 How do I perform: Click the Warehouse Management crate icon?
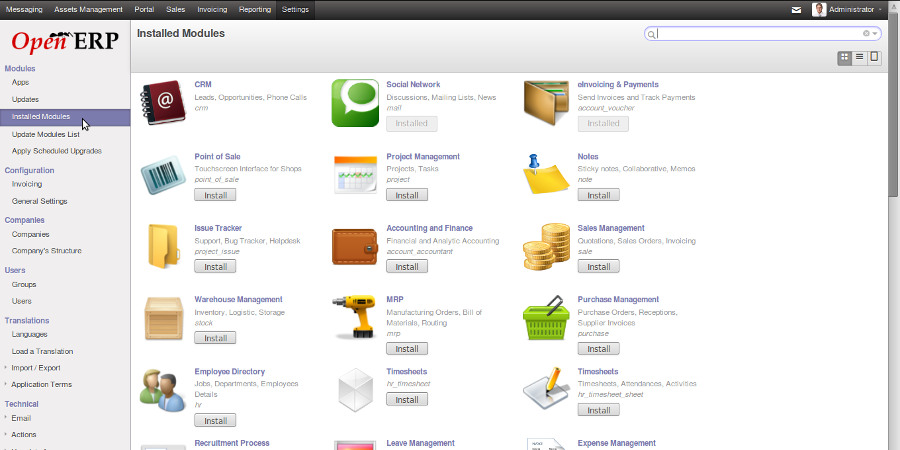(164, 318)
